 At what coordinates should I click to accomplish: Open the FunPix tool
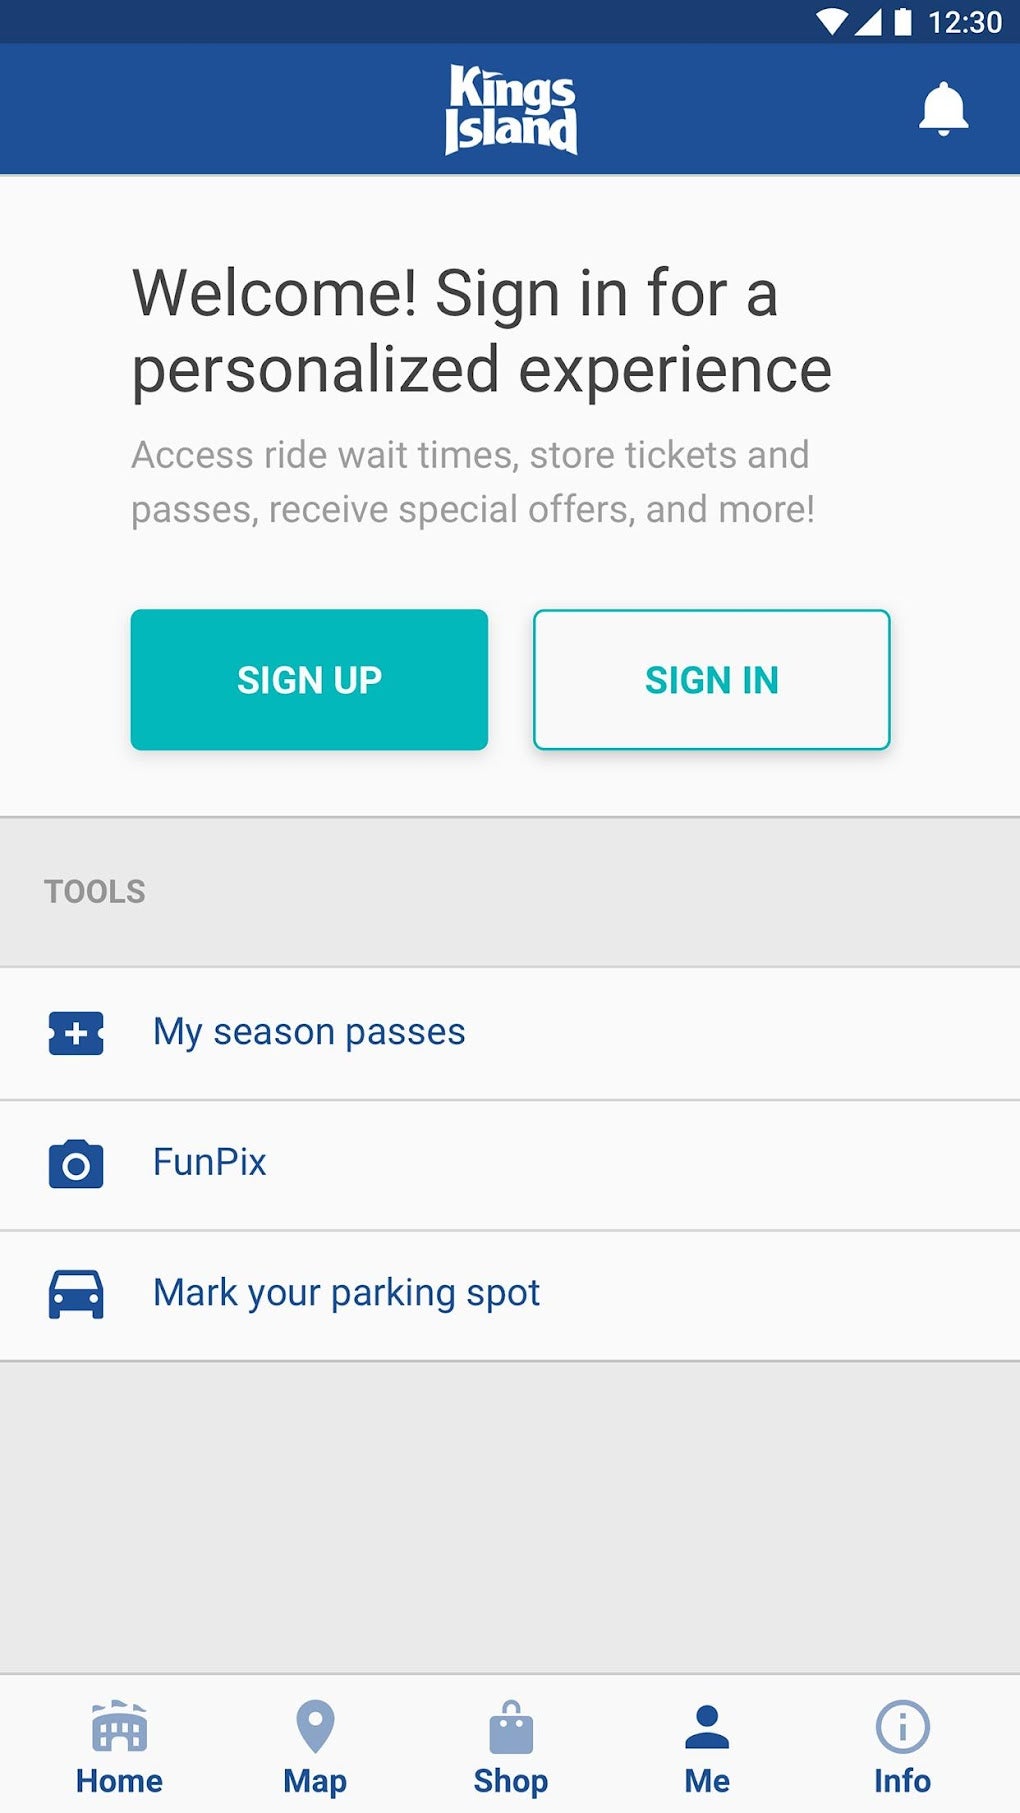[x=210, y=1163]
